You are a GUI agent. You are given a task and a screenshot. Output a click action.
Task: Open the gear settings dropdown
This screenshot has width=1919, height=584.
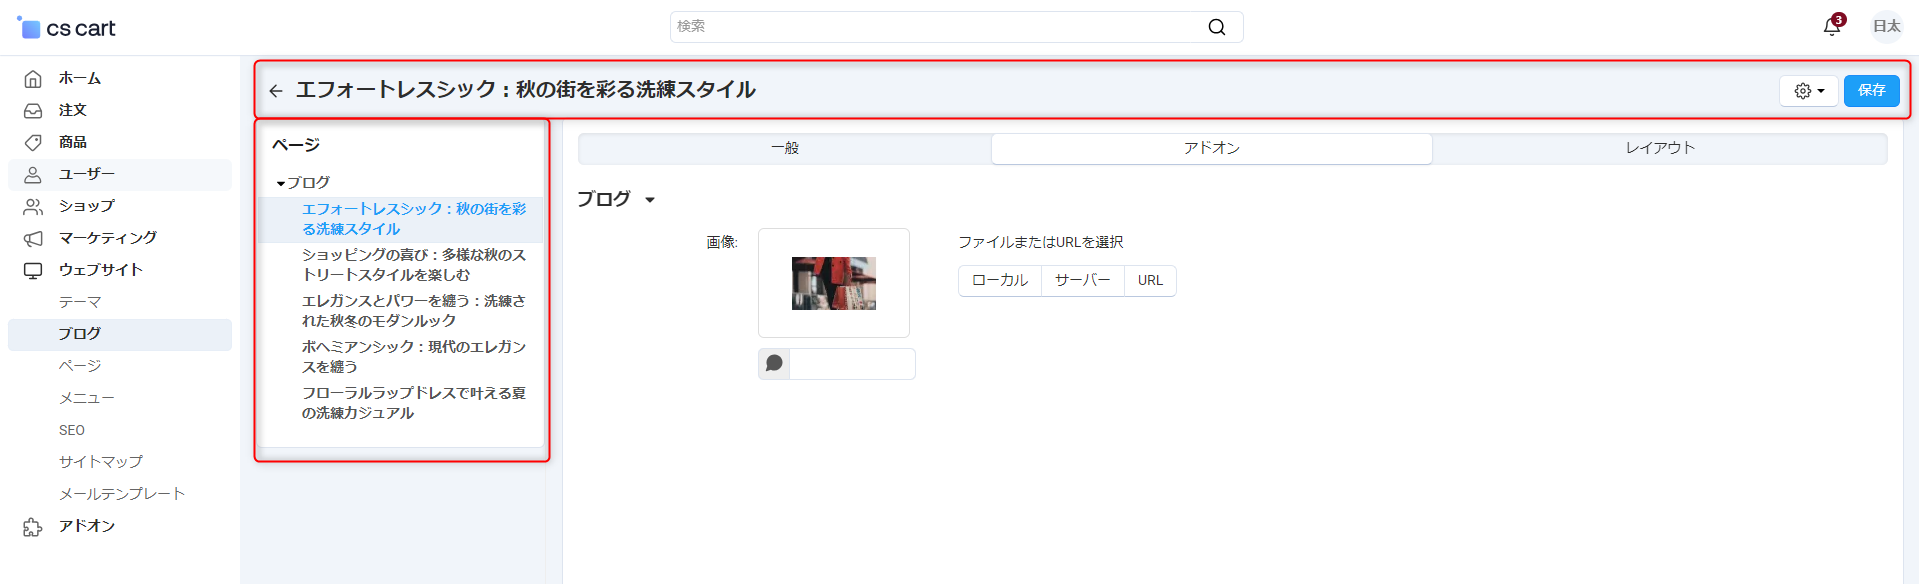point(1808,91)
